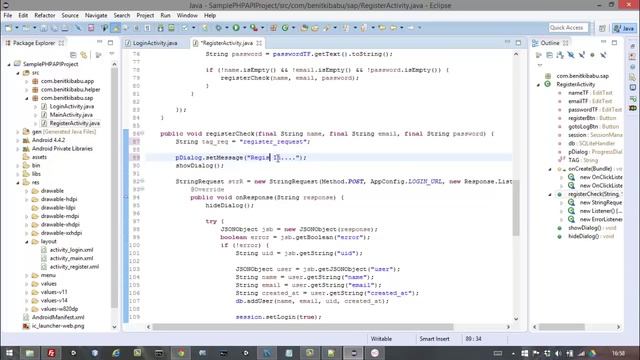Screen dimensions: 640x360
Task: Select AndroidManifest.xml in Package Explorer
Action: click(x=58, y=317)
